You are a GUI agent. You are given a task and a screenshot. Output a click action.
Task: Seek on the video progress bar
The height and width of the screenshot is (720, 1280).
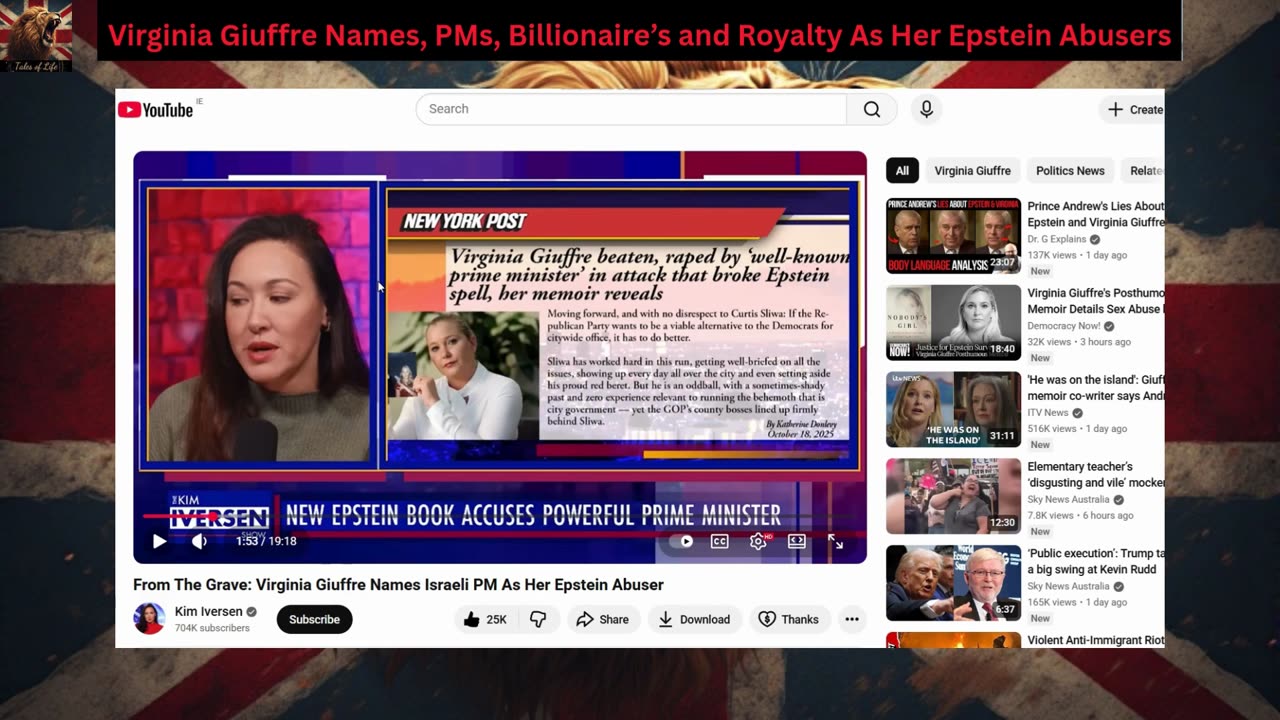point(500,517)
